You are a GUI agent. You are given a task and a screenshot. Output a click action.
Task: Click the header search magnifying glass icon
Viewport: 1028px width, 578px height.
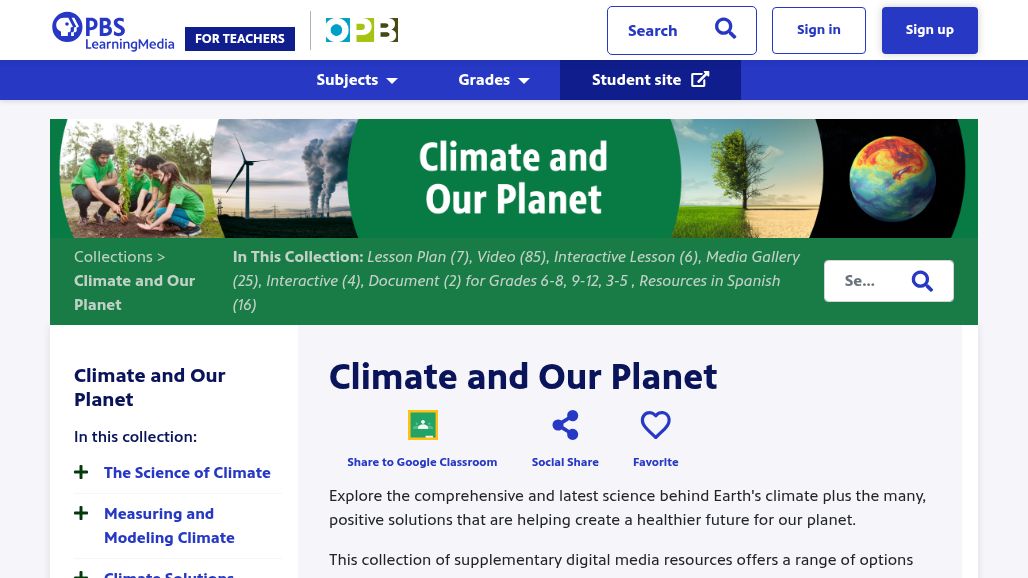(x=725, y=29)
